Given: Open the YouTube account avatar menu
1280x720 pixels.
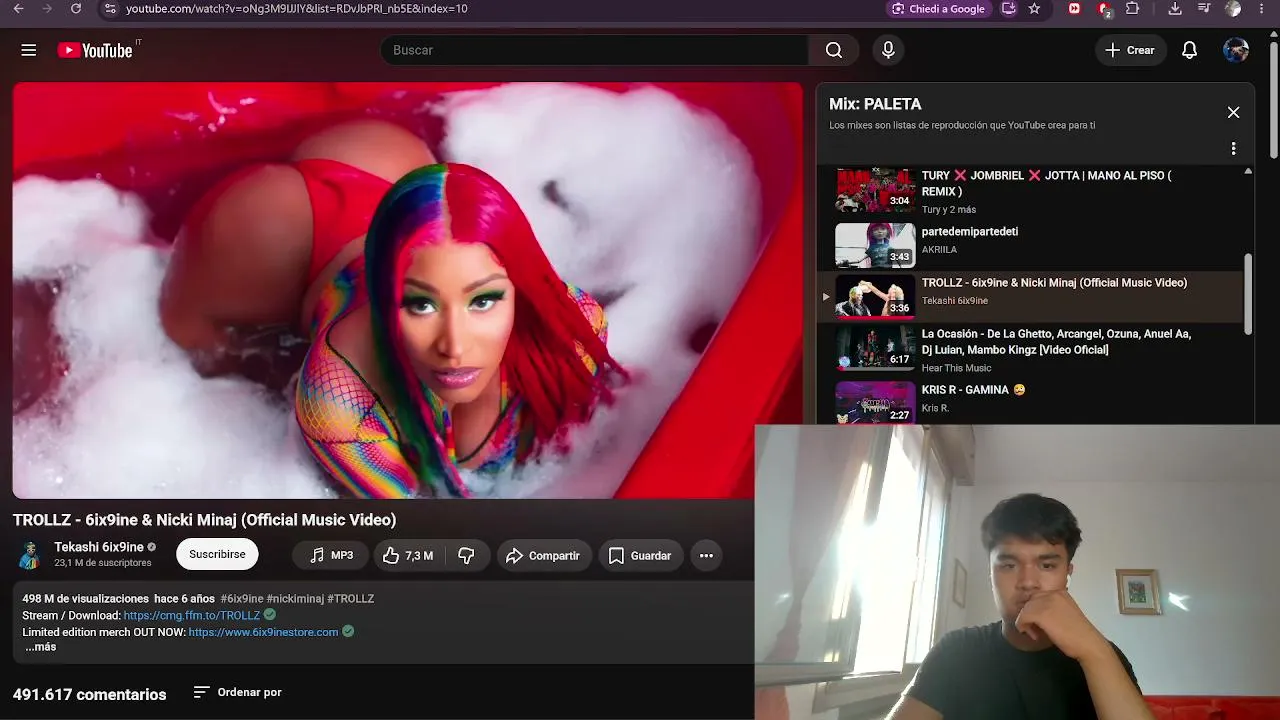Looking at the screenshot, I should coord(1236,50).
